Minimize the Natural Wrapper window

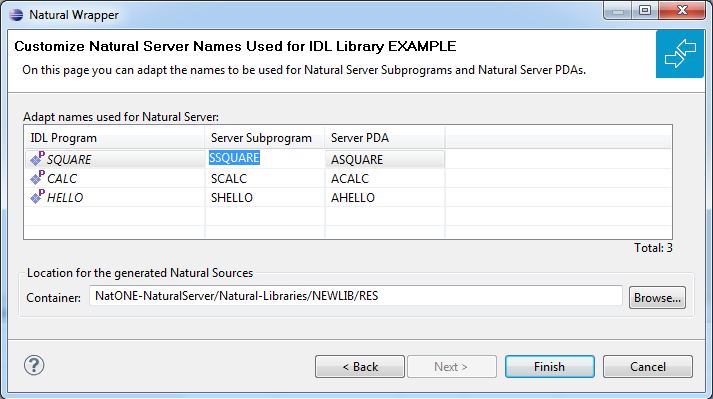[618, 11]
